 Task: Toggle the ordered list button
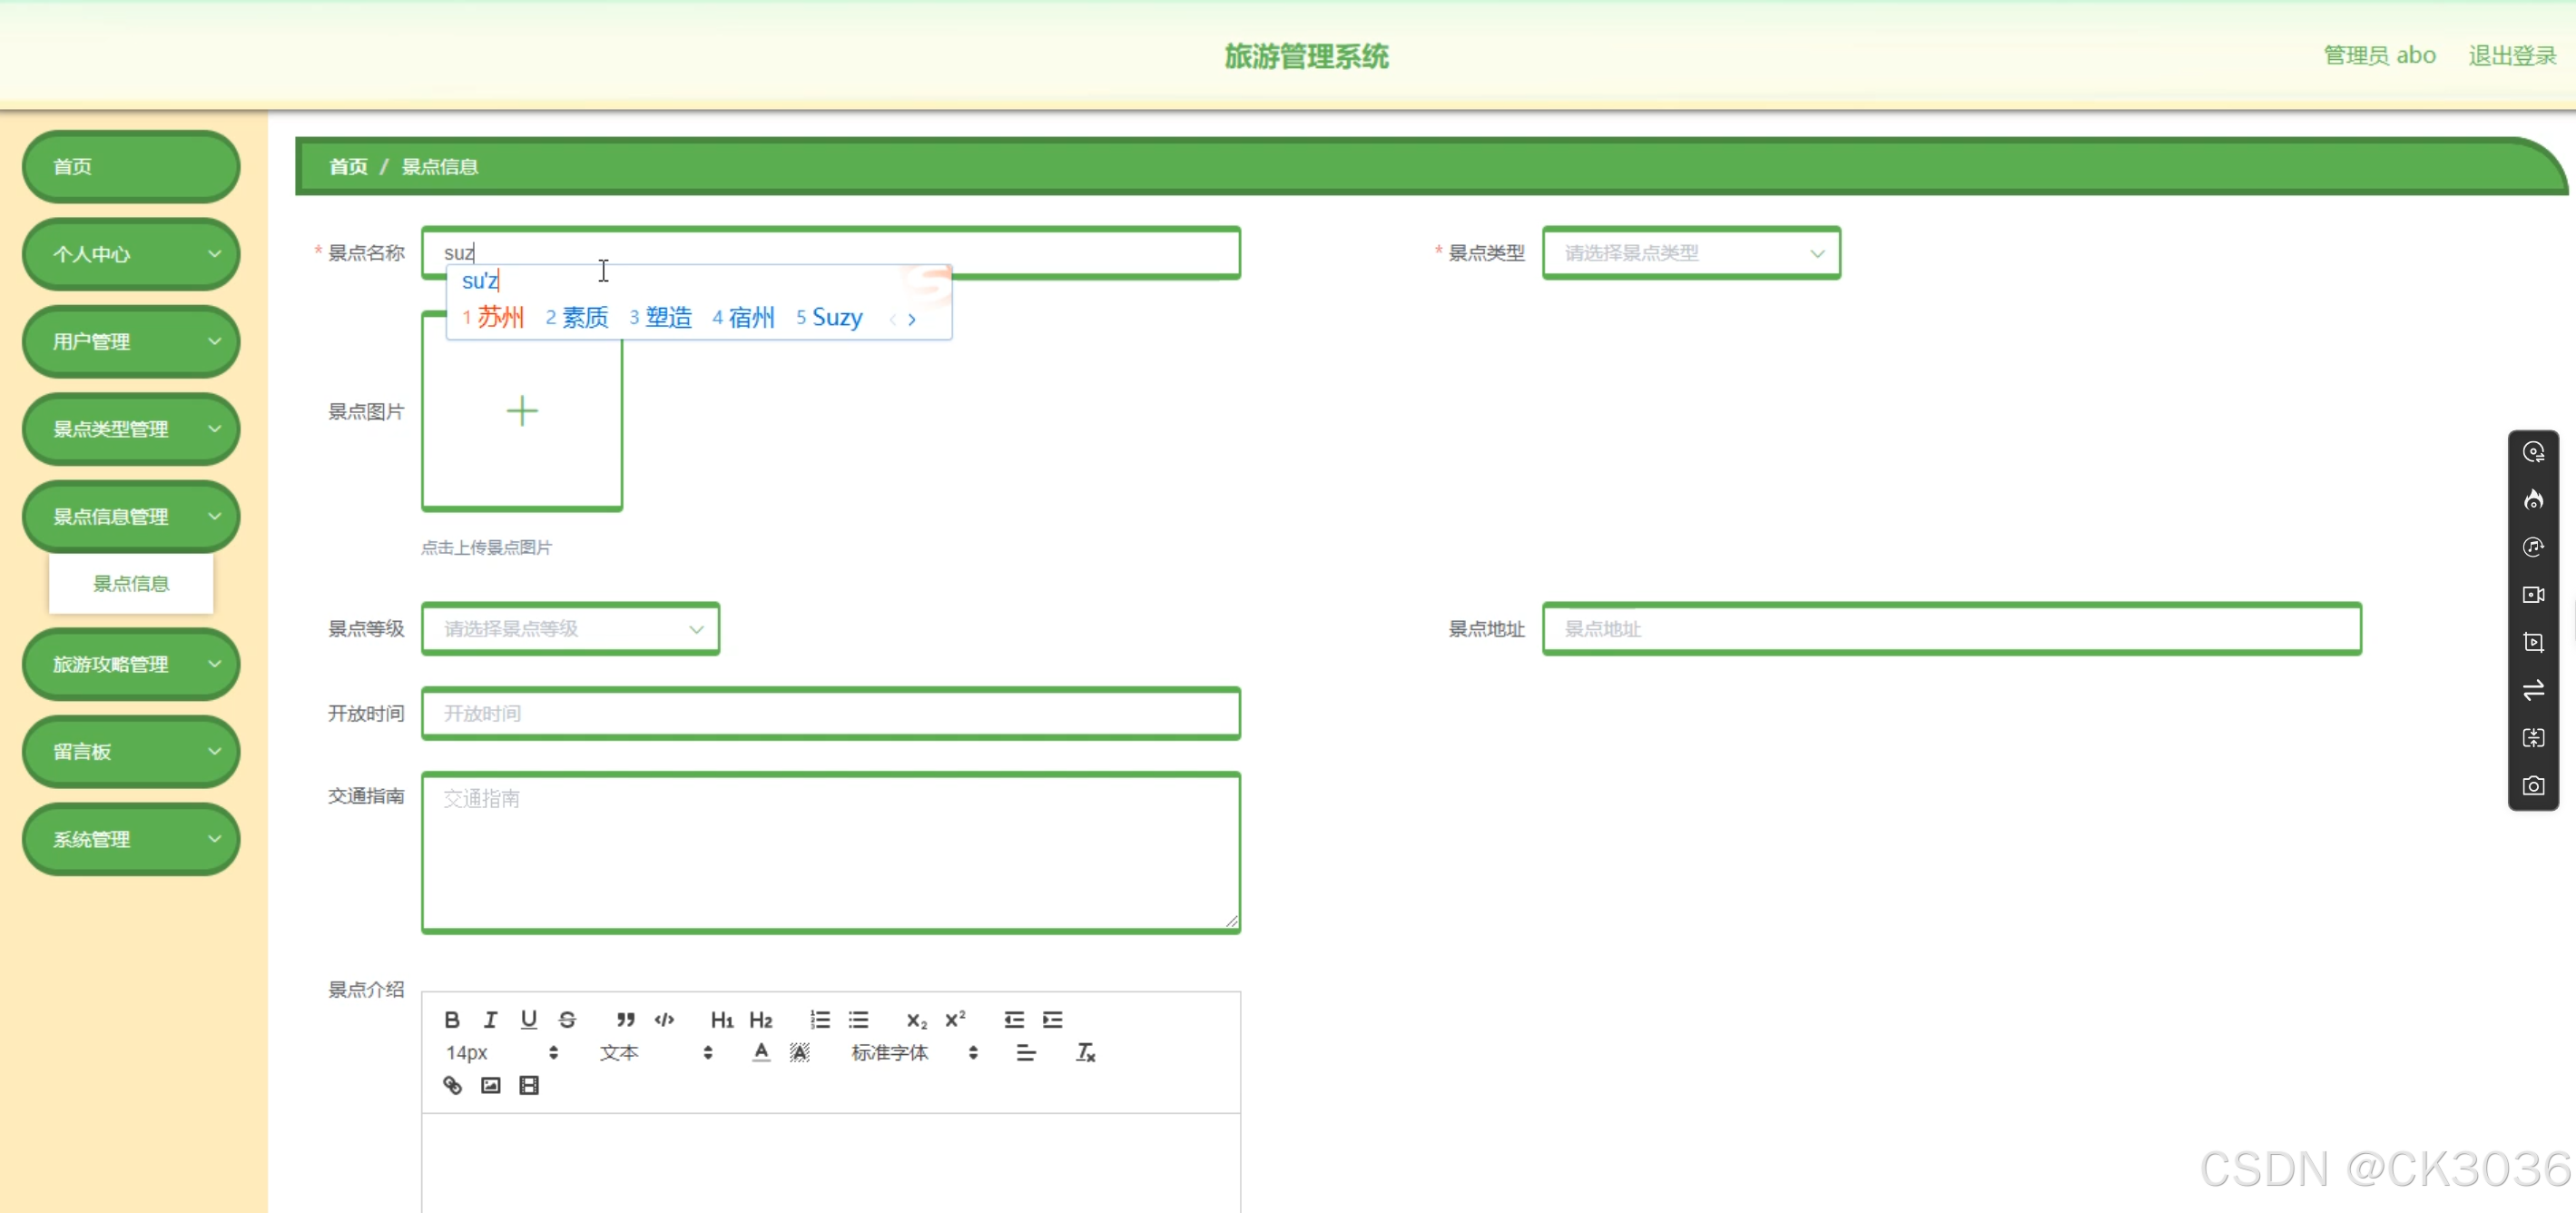click(x=820, y=1020)
